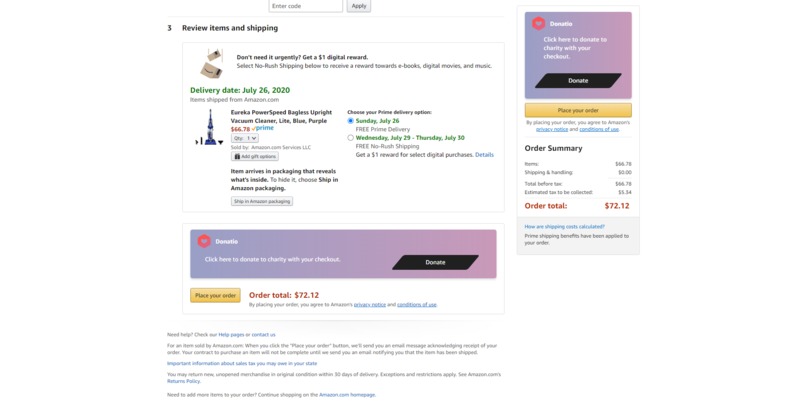Image resolution: width=806 pixels, height=410 pixels.
Task: Select Wednesday July 29 No-Rush Shipping option
Action: (x=351, y=138)
